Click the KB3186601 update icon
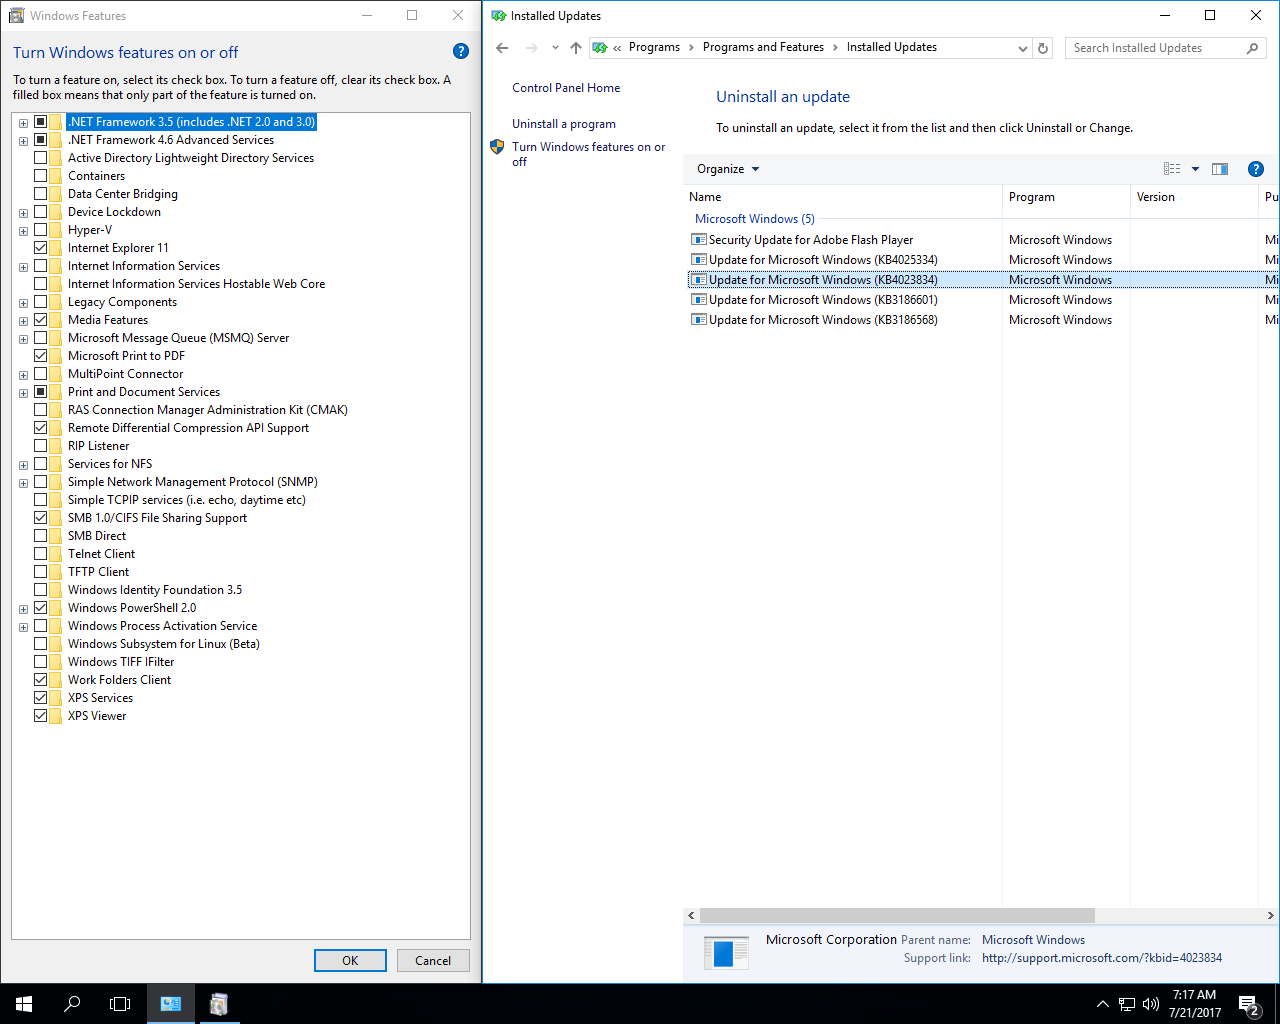The image size is (1280, 1024). click(x=699, y=300)
